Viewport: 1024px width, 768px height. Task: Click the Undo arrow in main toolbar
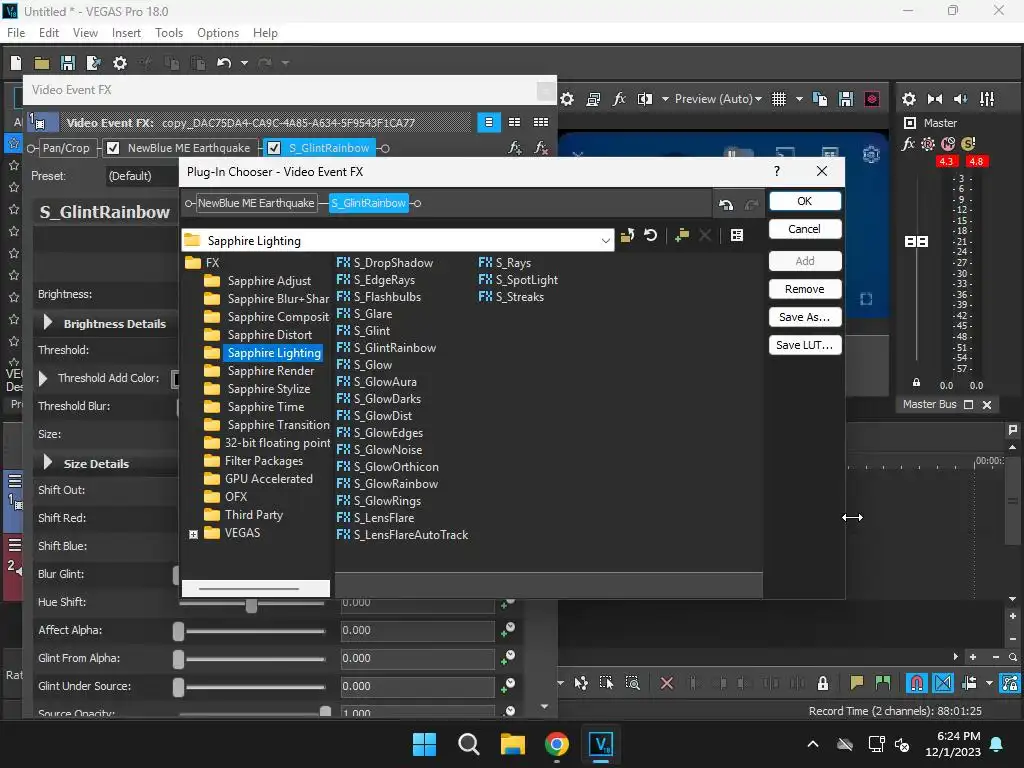click(224, 63)
